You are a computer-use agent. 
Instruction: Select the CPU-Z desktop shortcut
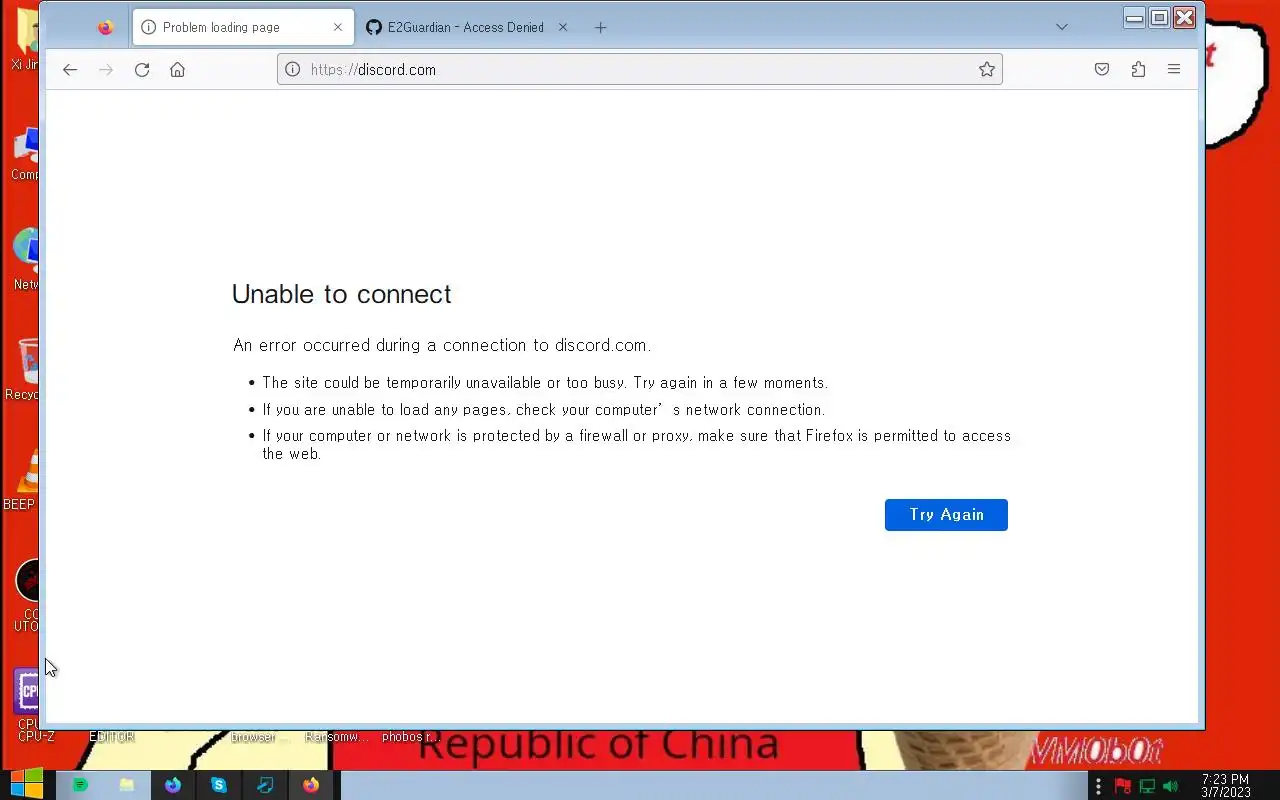coord(28,705)
